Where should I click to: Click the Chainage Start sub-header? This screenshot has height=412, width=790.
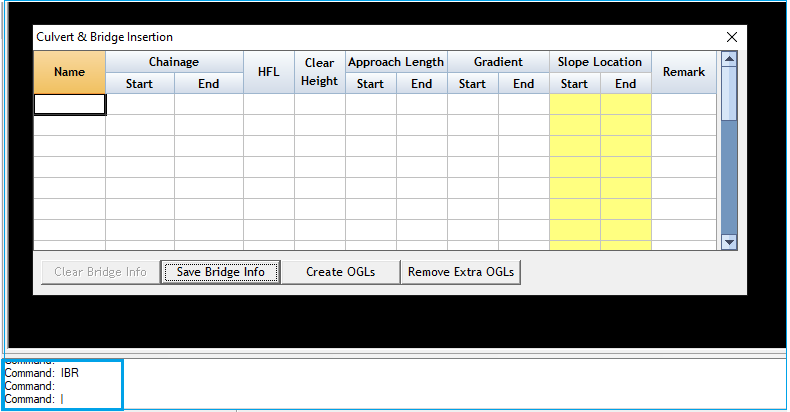point(139,84)
